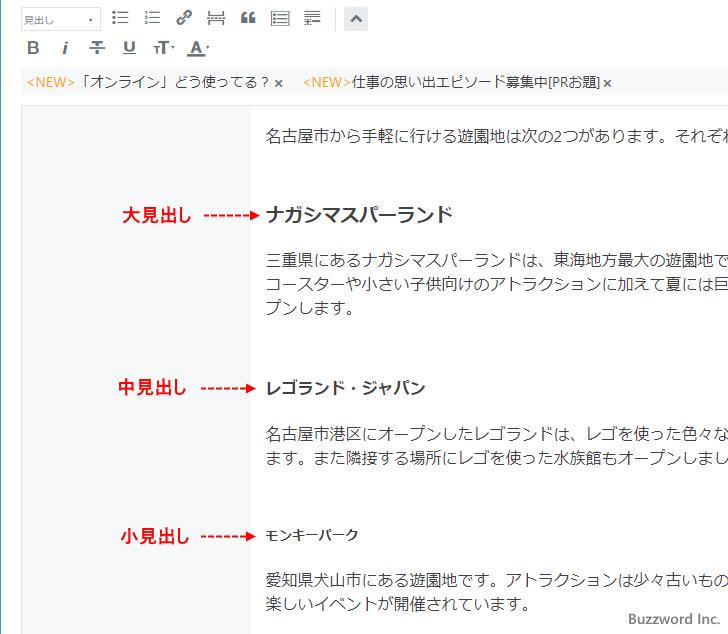Insert a footnote with the toolbar icon

(x=312, y=19)
